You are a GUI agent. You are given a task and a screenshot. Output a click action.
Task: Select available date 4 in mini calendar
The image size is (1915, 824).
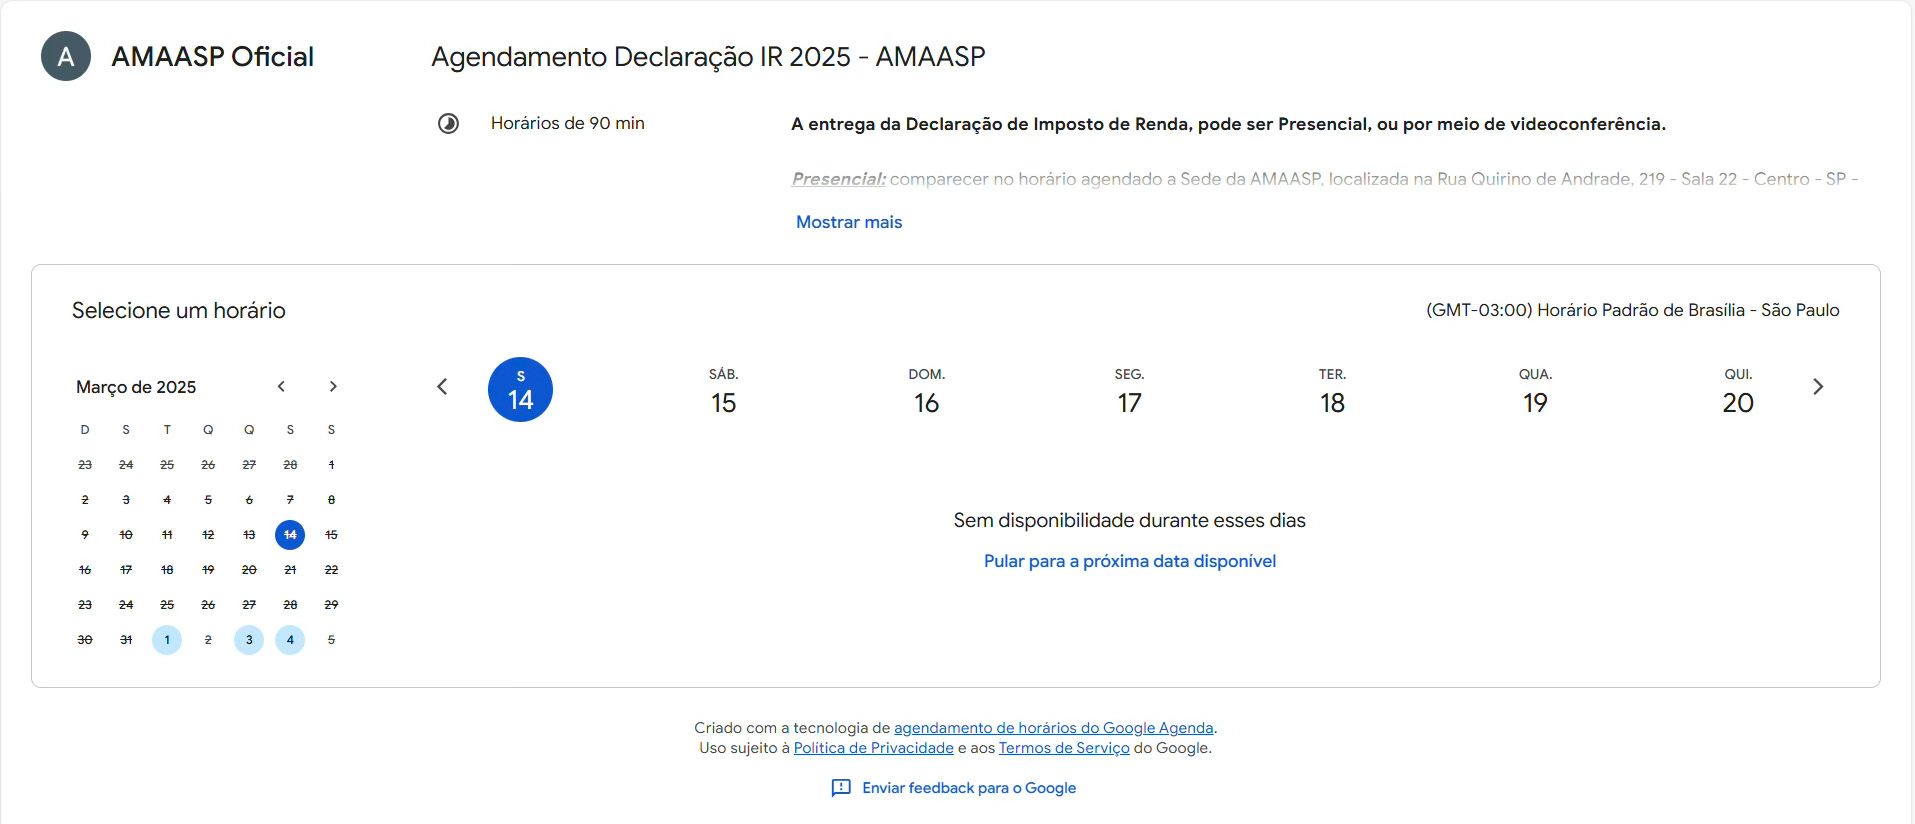click(290, 640)
